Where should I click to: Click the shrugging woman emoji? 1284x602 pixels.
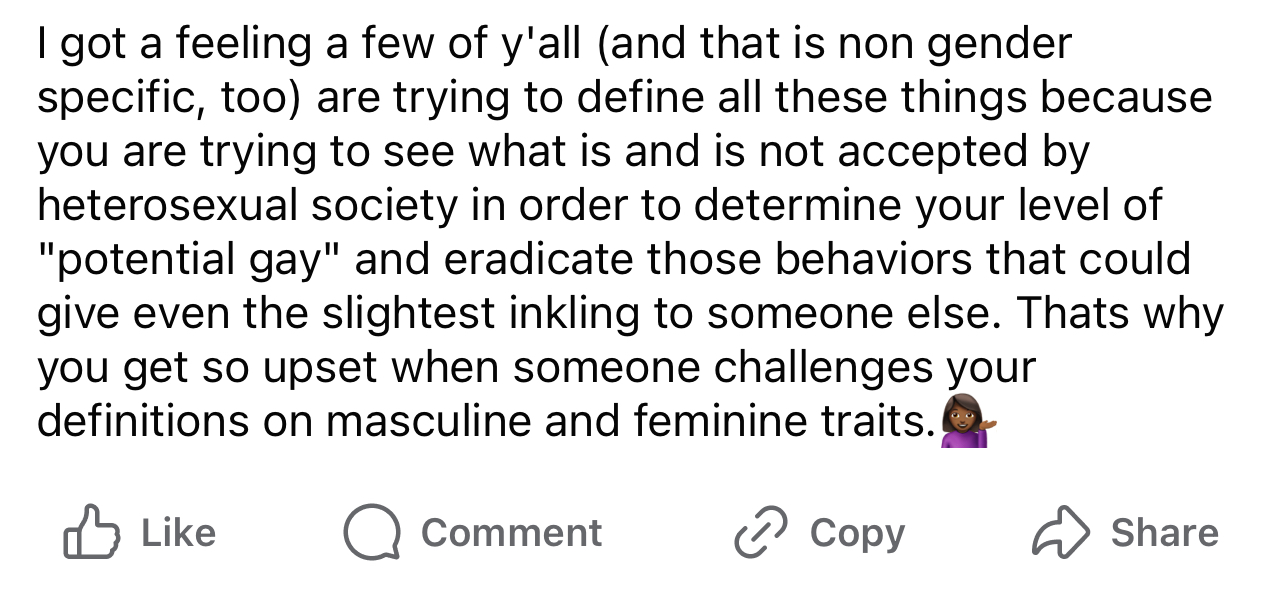[x=967, y=422]
